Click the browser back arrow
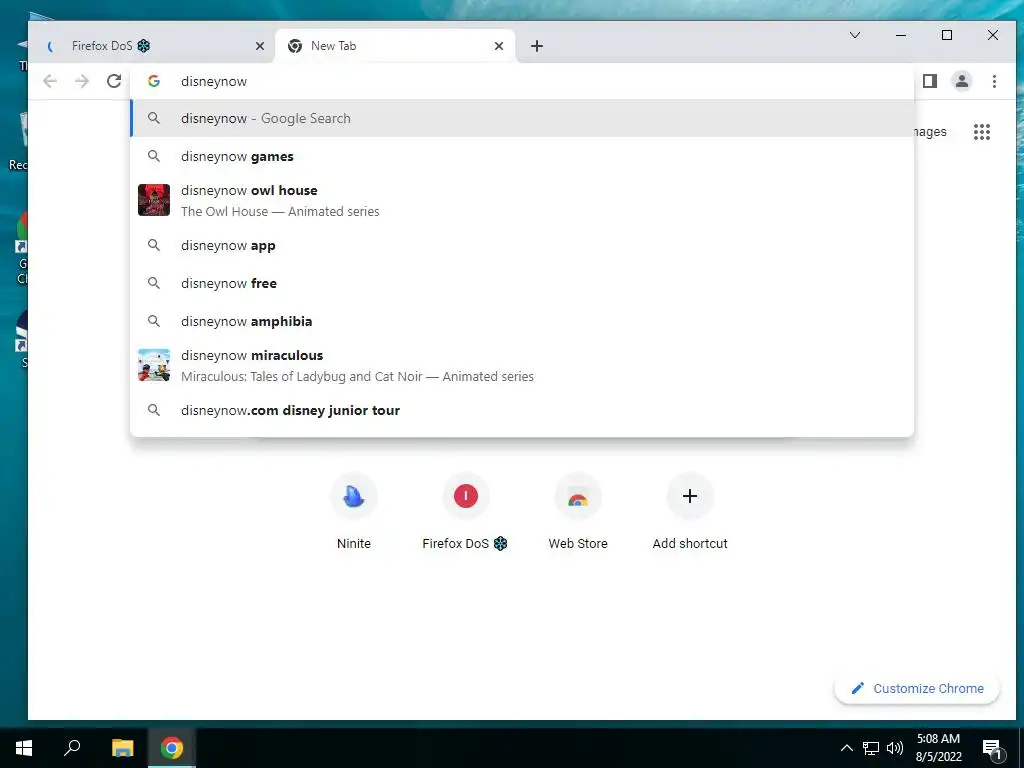The image size is (1024, 768). coord(50,81)
